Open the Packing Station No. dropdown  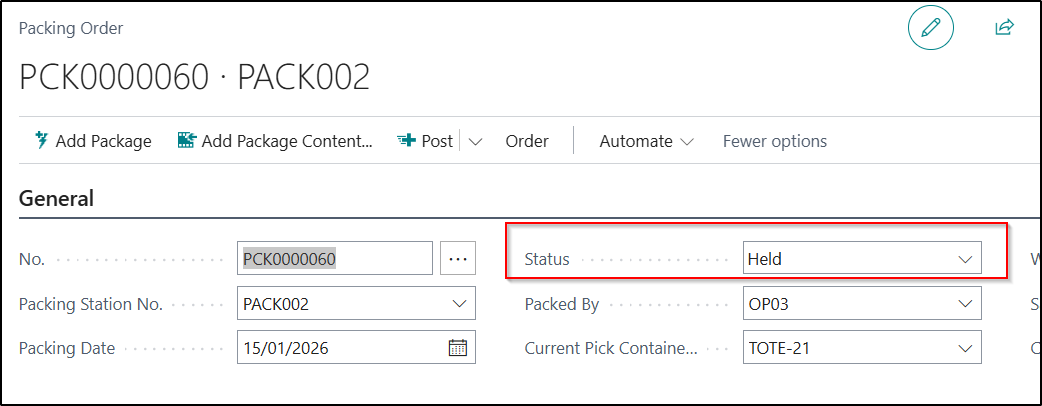(459, 304)
